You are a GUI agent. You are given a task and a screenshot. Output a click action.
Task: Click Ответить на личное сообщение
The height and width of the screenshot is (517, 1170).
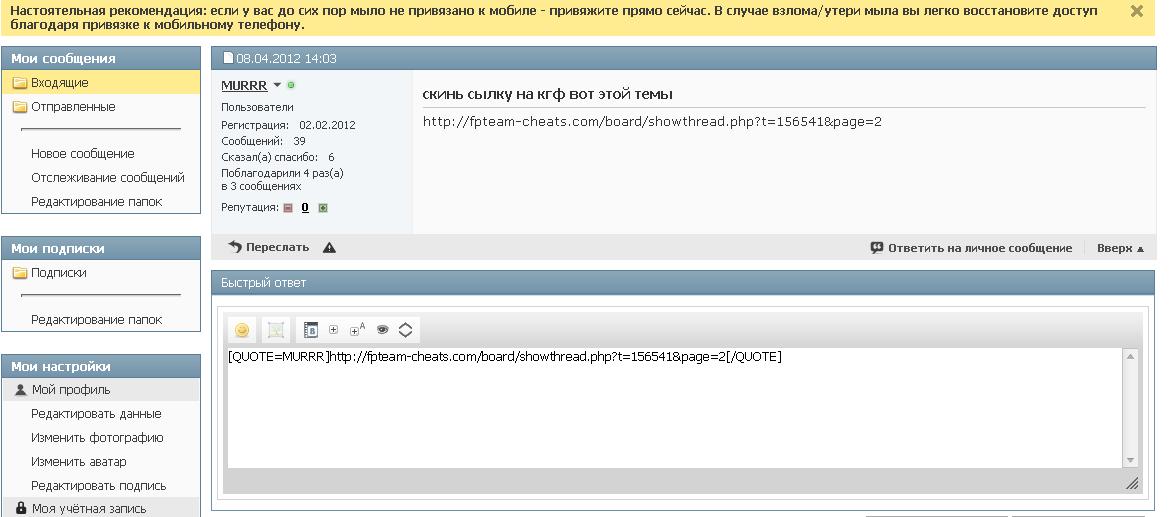[x=972, y=248]
